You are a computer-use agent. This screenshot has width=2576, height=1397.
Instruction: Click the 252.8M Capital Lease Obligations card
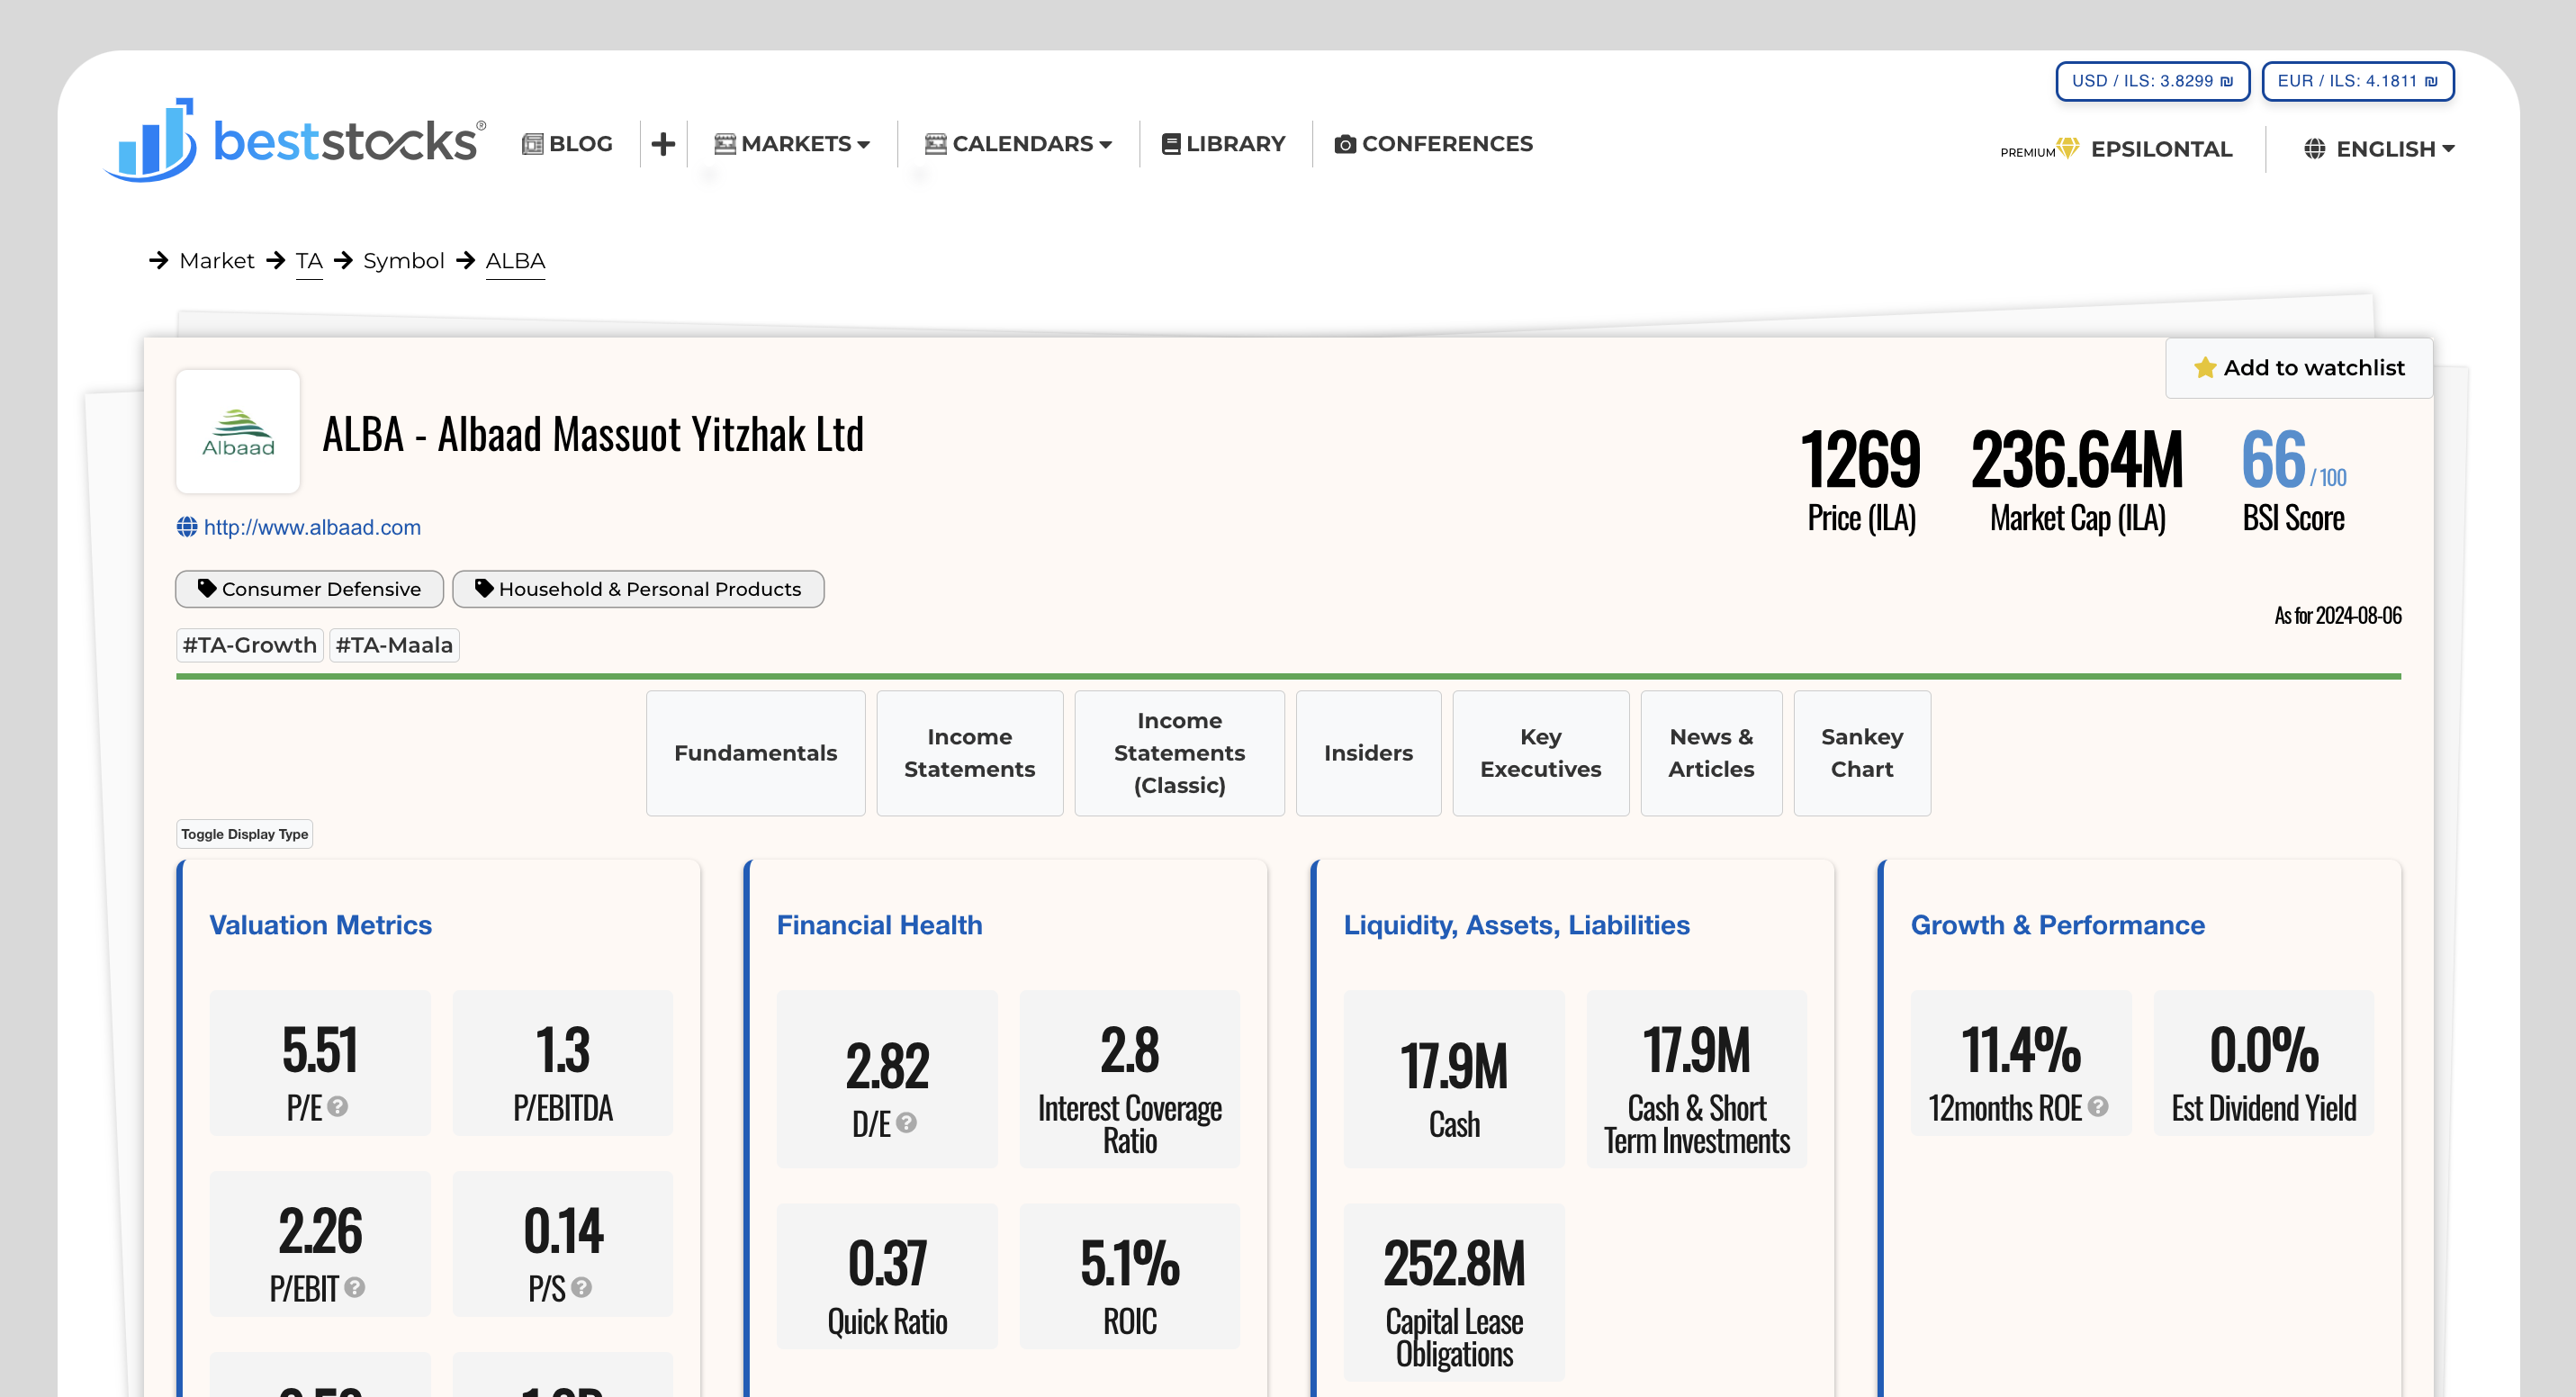tap(1454, 1292)
